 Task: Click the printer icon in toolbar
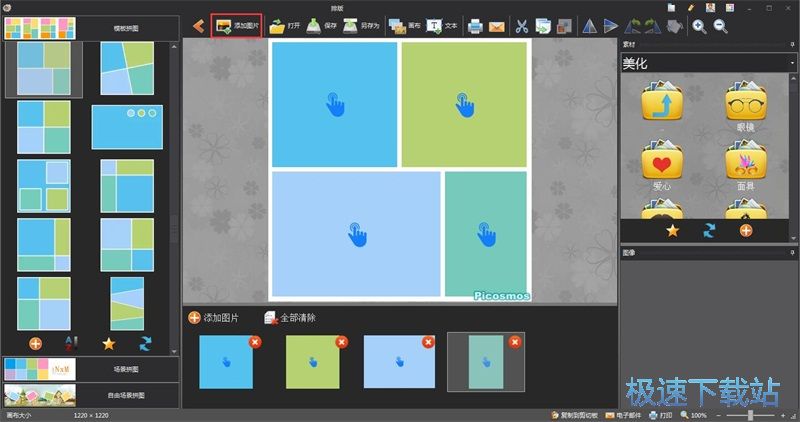(475, 27)
